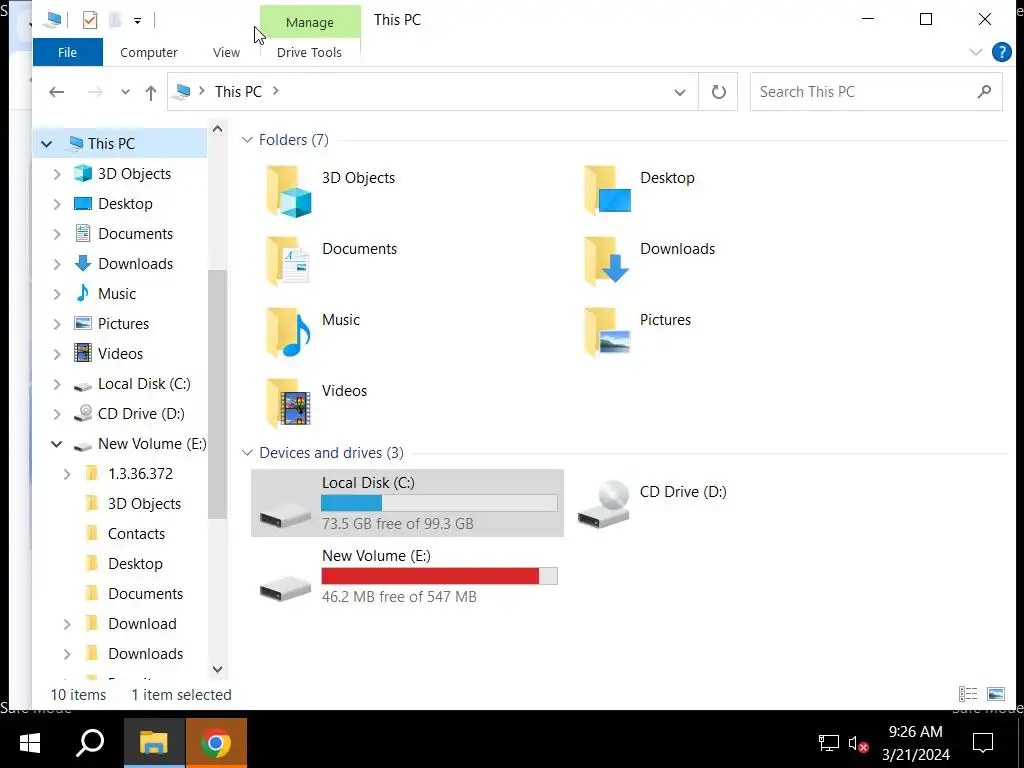Expand the Downloads node under This PC
The height and width of the screenshot is (768, 1024).
pyautogui.click(x=57, y=264)
